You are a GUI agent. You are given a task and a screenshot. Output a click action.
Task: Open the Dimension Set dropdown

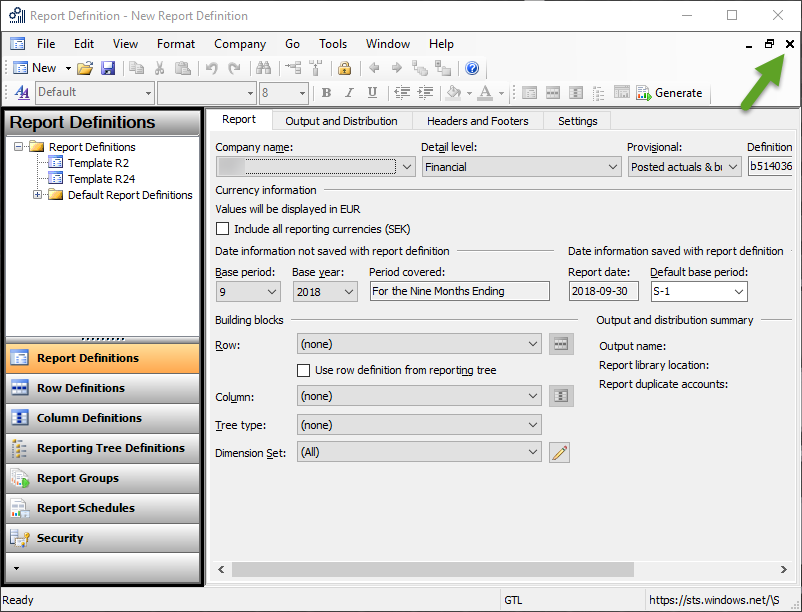click(x=532, y=452)
